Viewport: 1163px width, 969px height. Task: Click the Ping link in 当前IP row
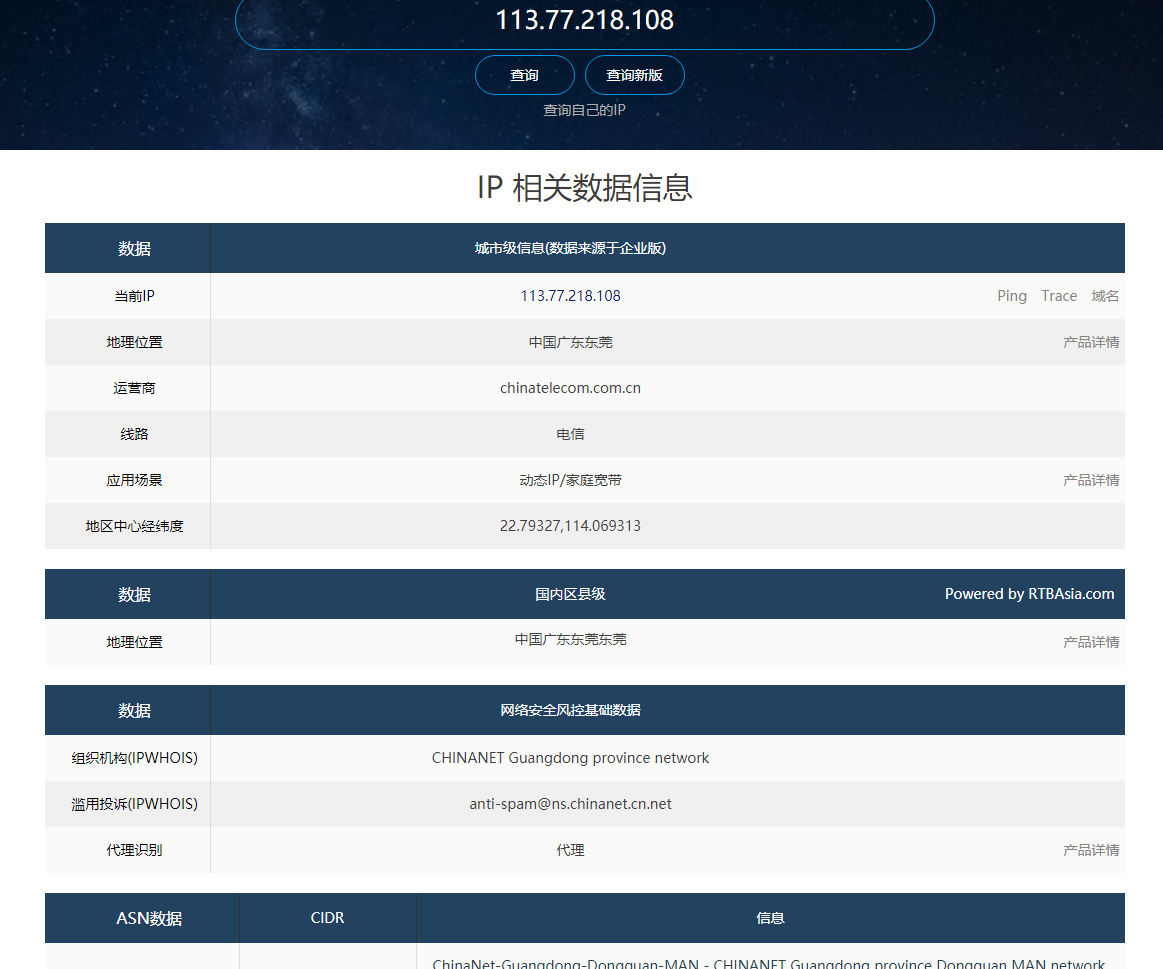(1012, 296)
